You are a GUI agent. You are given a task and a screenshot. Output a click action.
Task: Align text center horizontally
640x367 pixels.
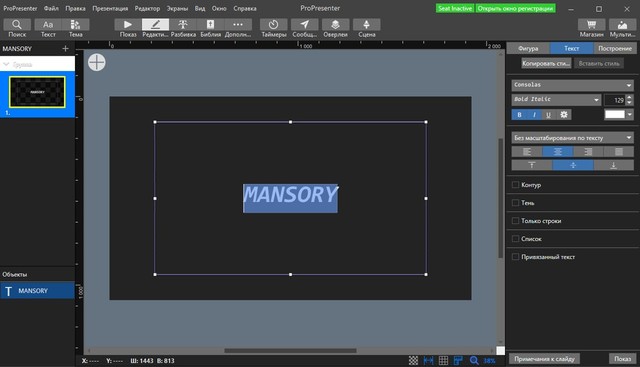tap(558, 152)
